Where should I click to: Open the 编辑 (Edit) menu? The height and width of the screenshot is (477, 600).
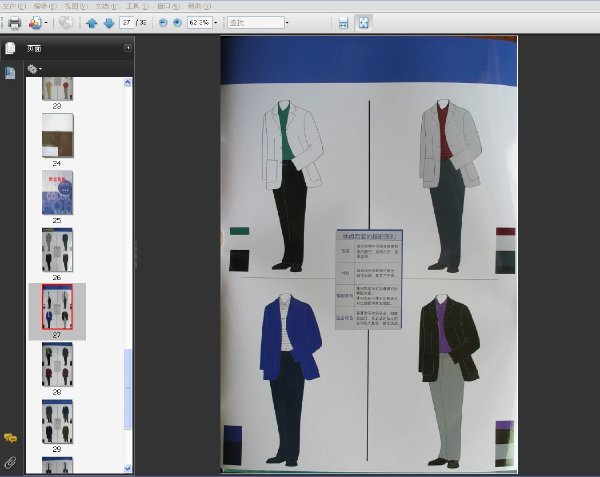tap(45, 6)
